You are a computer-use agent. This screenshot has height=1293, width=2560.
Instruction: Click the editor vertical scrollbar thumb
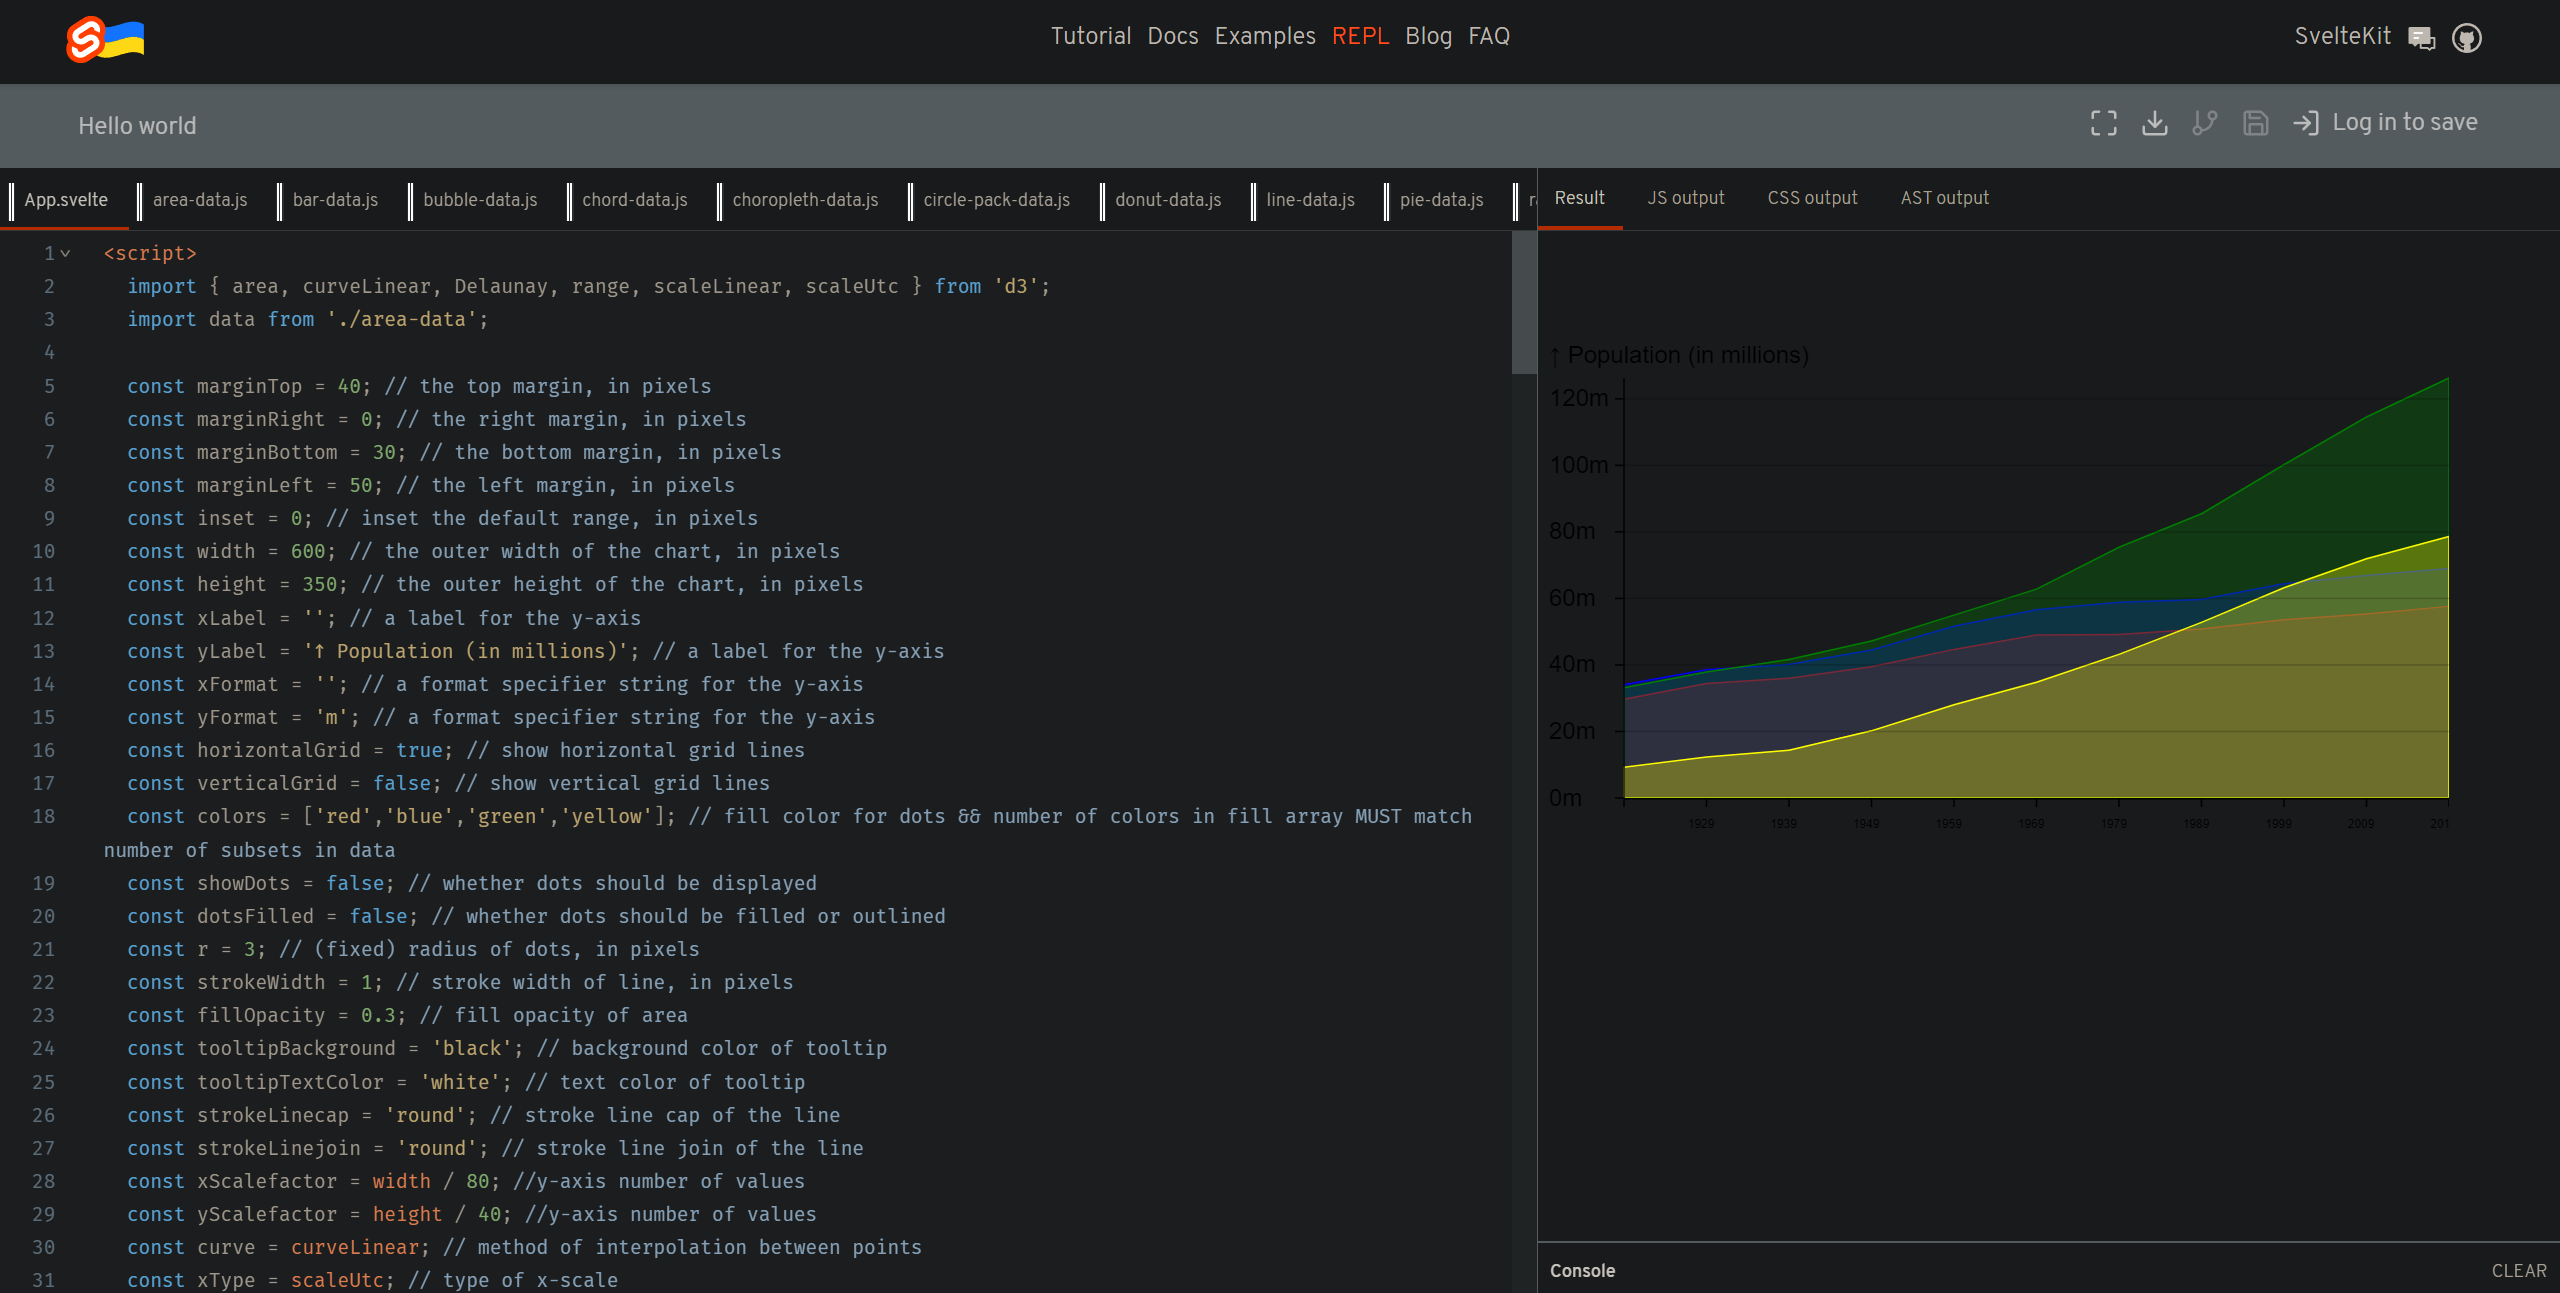pyautogui.click(x=1523, y=303)
